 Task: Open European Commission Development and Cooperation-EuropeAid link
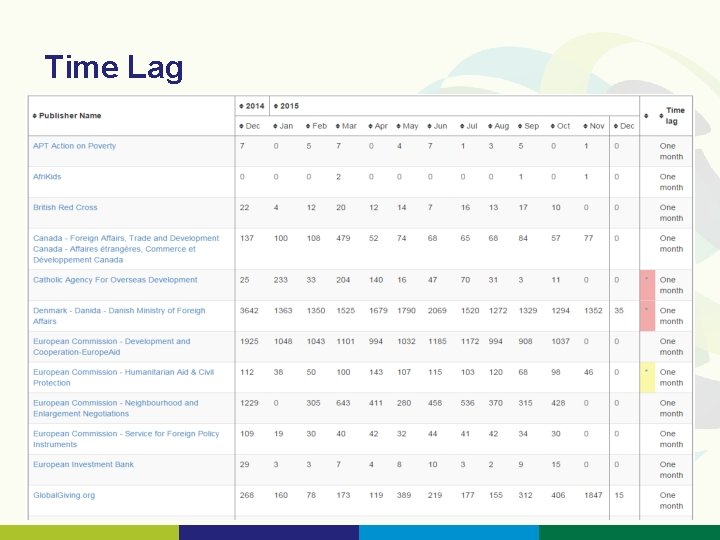(x=112, y=347)
